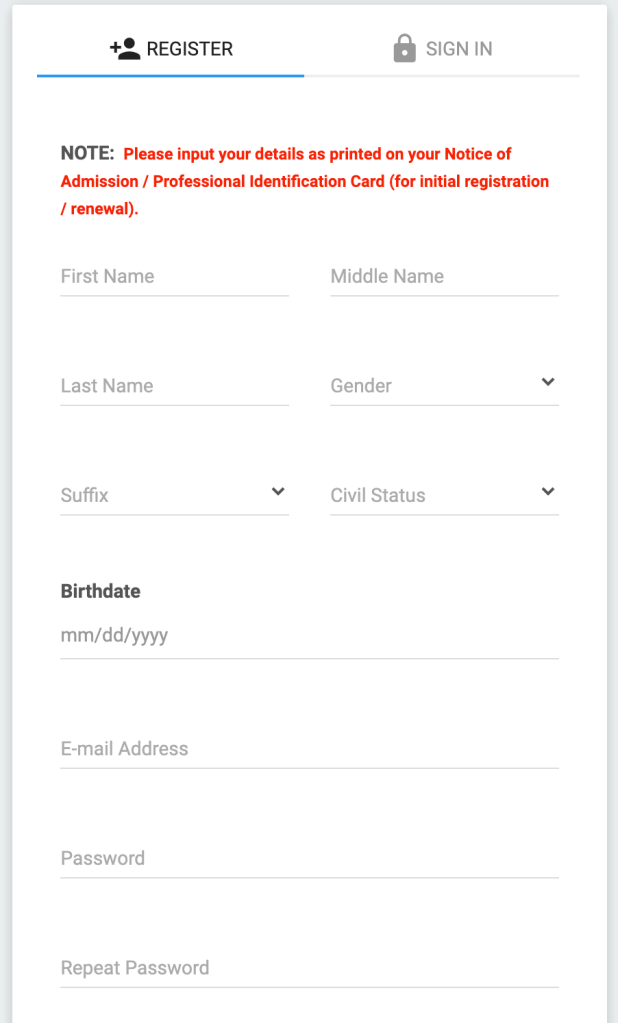Select the Repeat Password field
This screenshot has height=1023, width=618.
309,969
